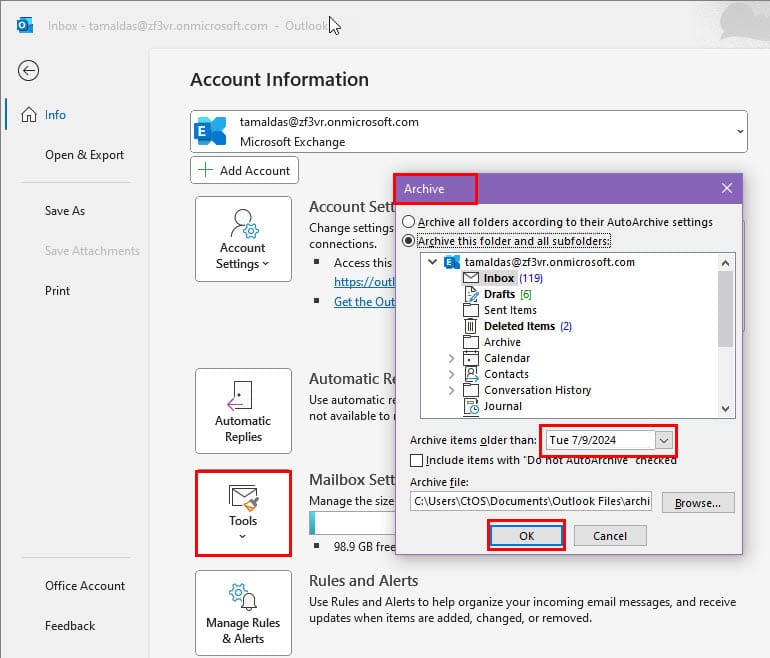Screen dimensions: 770x658
Task: Go to Office Account page
Action: [85, 586]
